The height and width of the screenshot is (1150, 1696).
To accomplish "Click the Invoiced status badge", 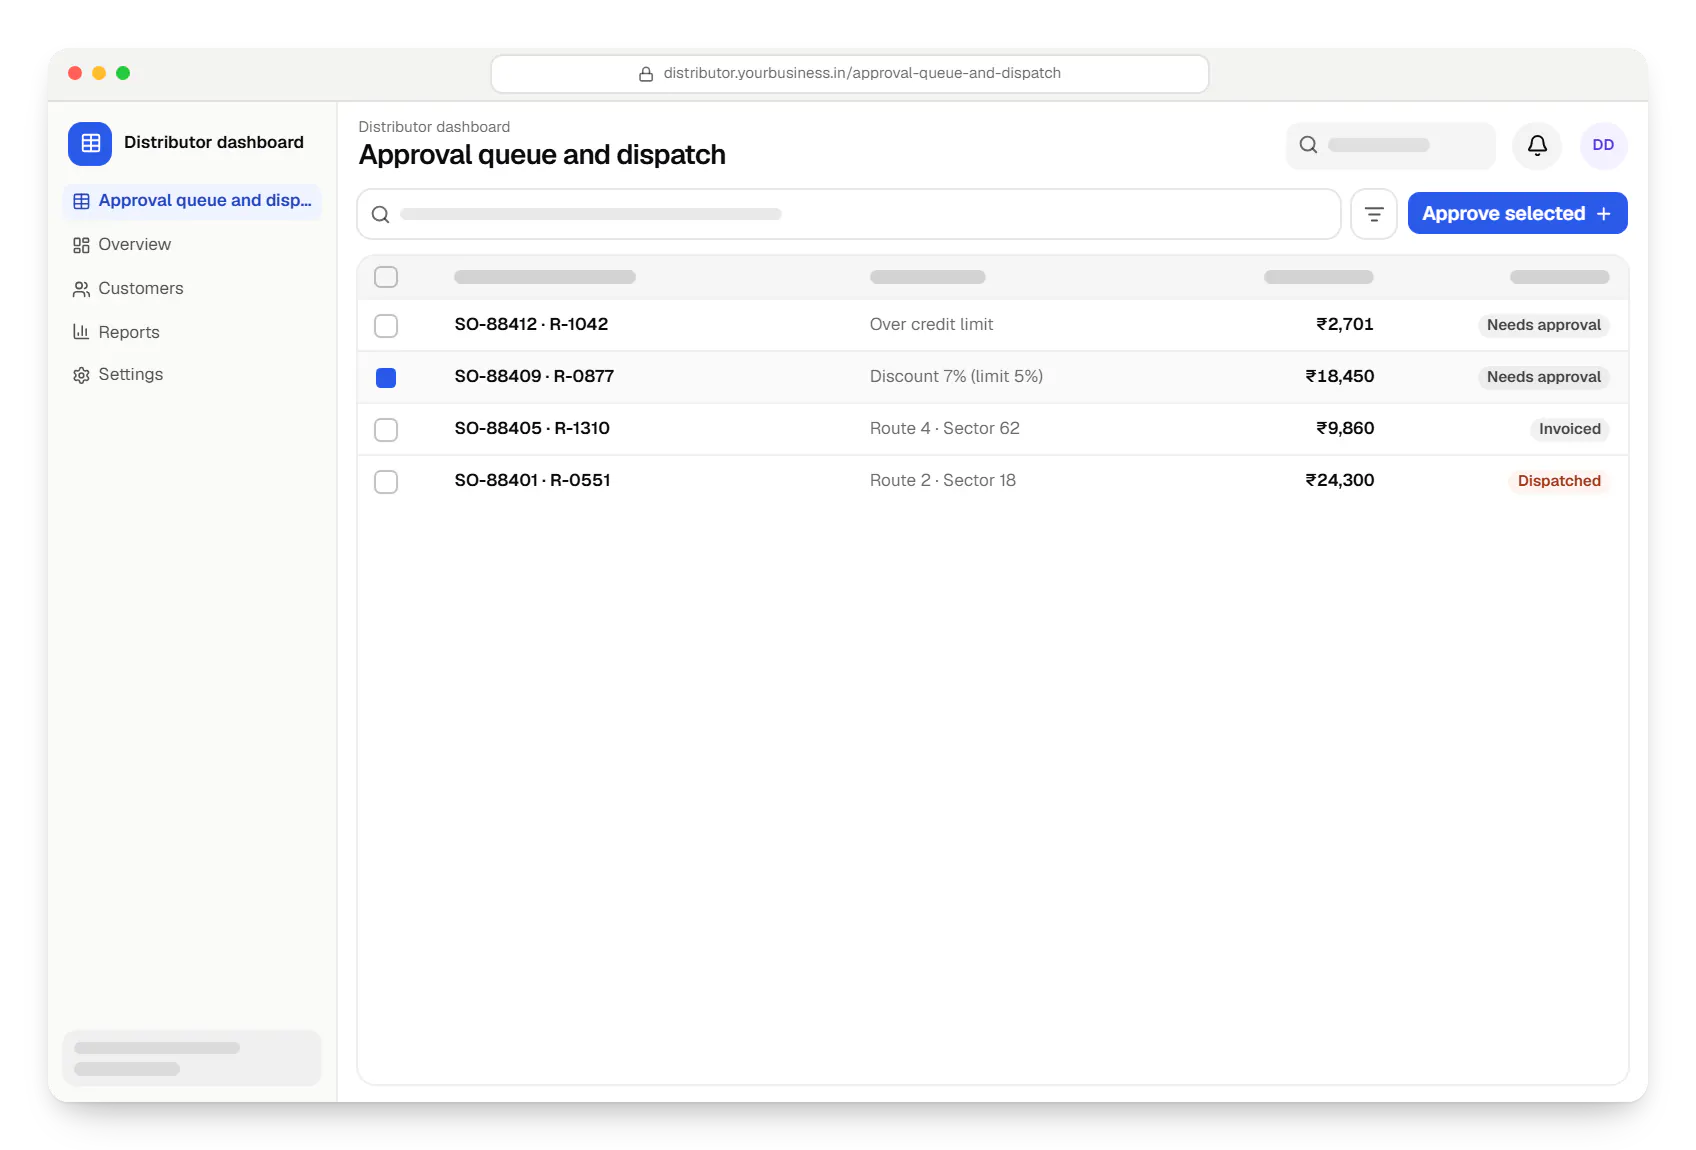I will point(1569,429).
